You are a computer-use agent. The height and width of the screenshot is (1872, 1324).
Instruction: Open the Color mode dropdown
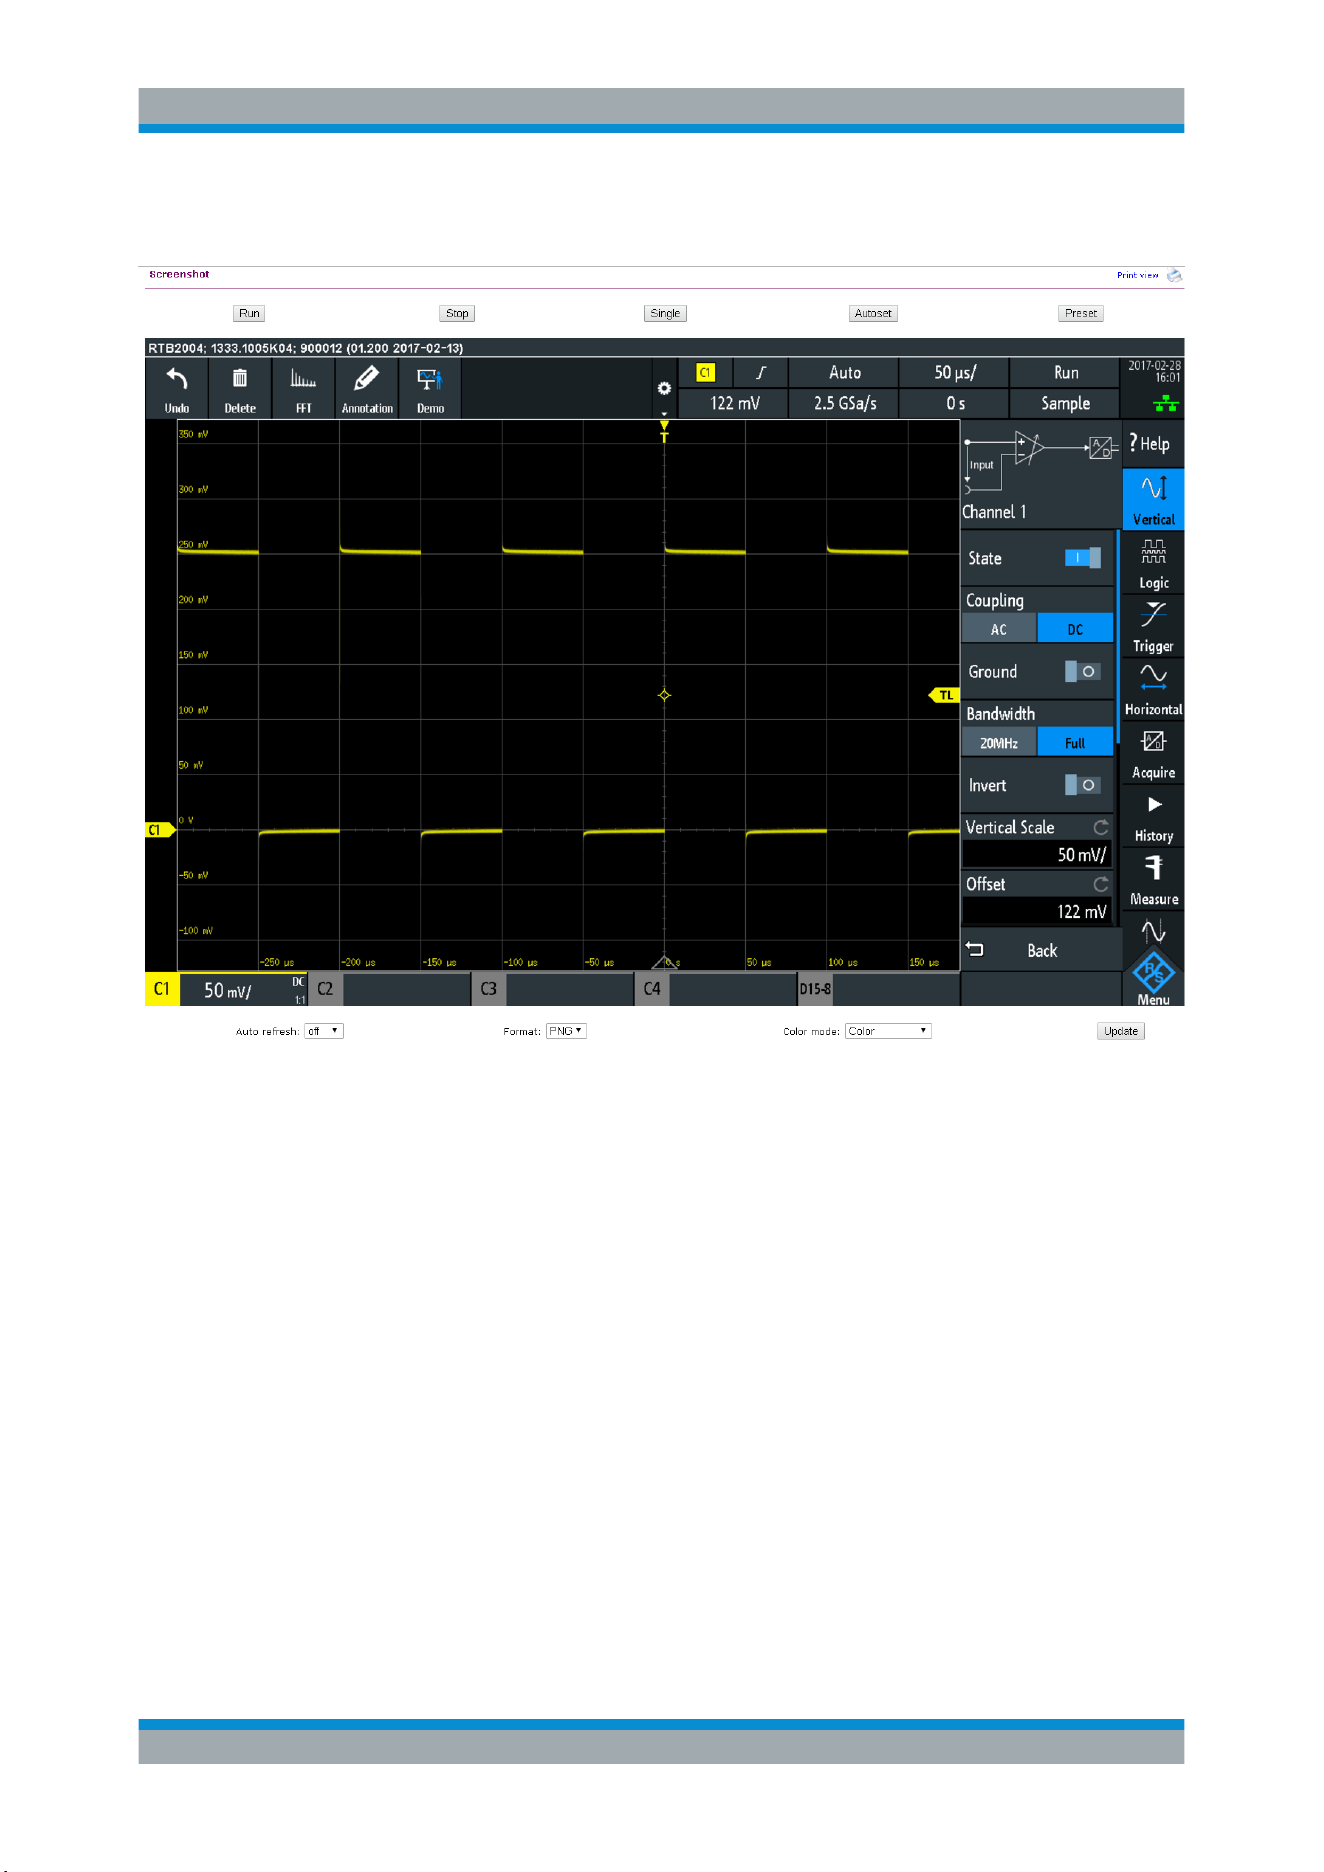coord(888,1031)
